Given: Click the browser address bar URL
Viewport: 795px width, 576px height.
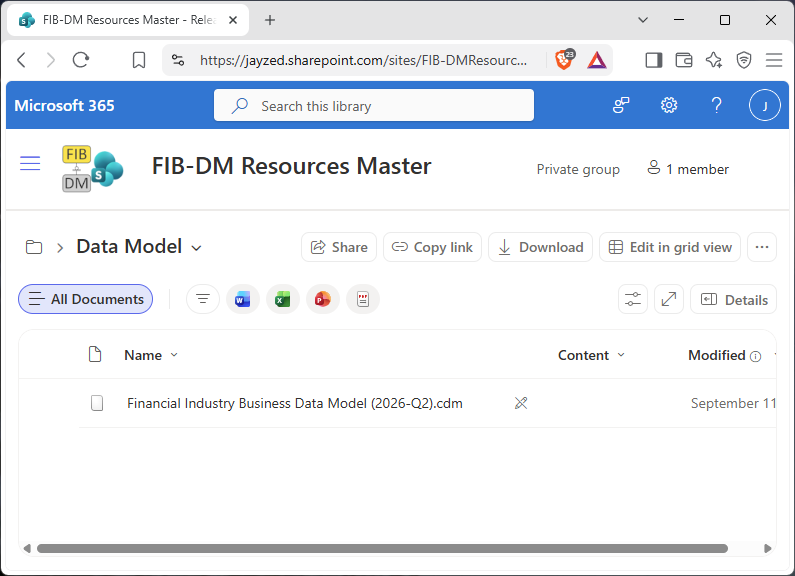Looking at the screenshot, I should [x=363, y=60].
